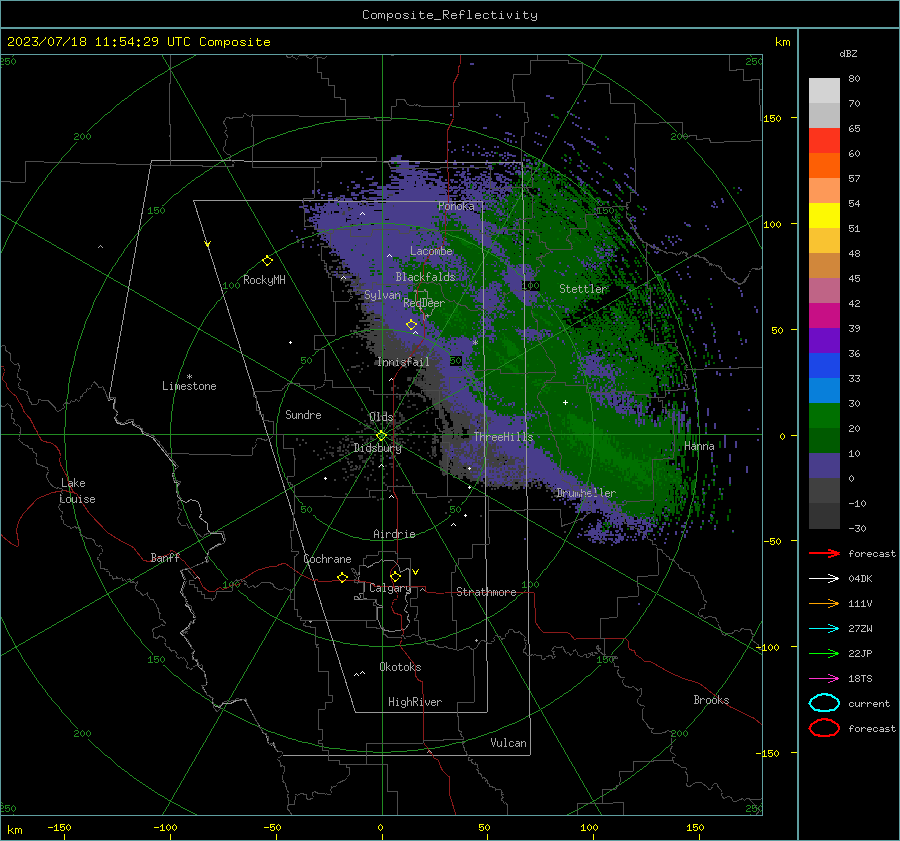Pick the violet 36-39 dBZ swatch
Viewport: 900px width, 841px height.
[x=824, y=341]
